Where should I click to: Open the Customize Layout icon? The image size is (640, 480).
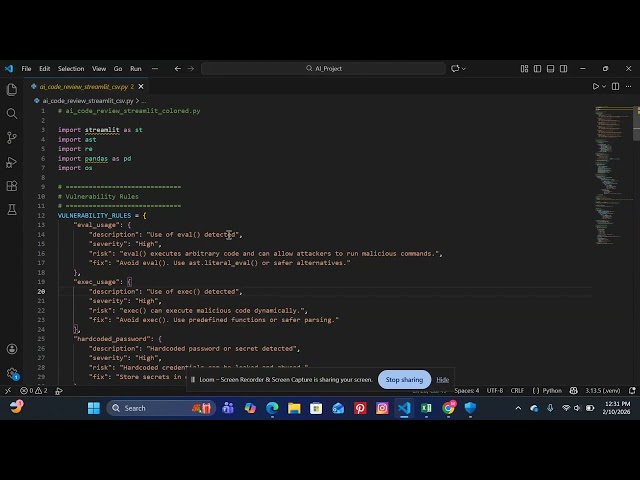click(524, 69)
